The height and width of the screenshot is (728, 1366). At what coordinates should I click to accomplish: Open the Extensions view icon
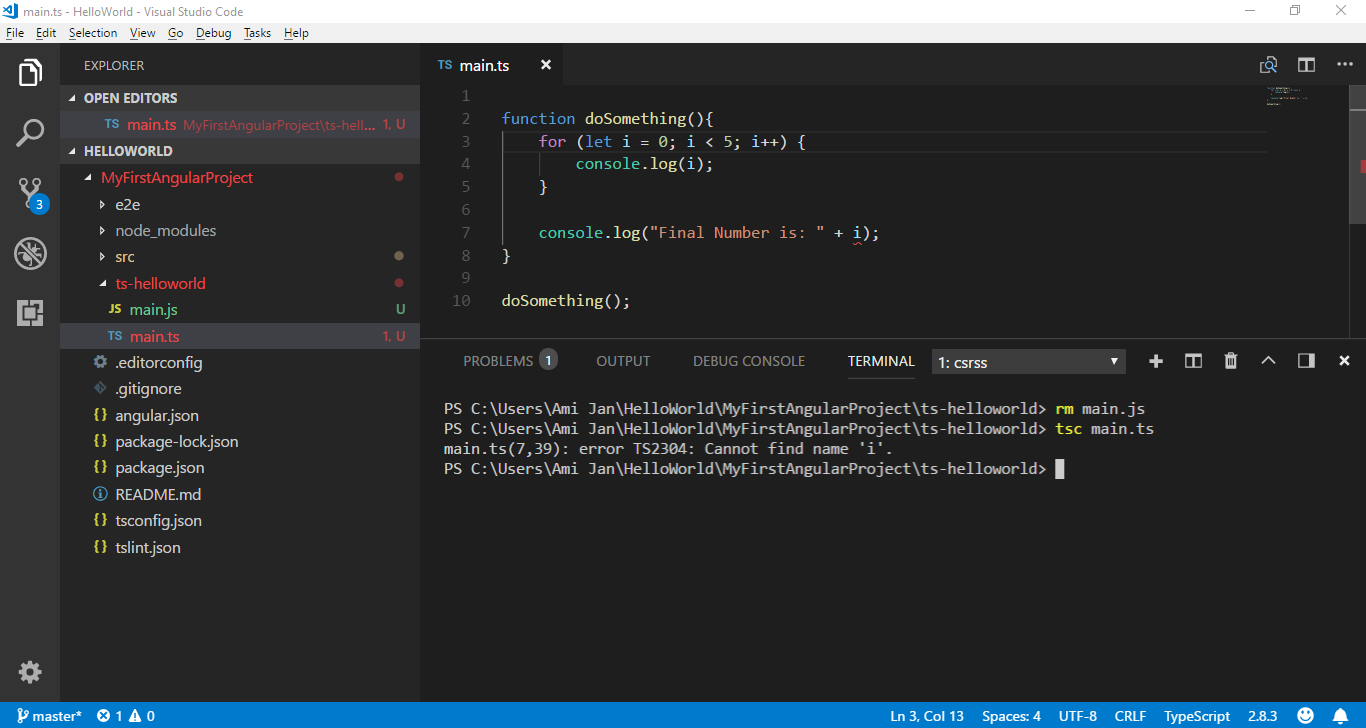(30, 313)
